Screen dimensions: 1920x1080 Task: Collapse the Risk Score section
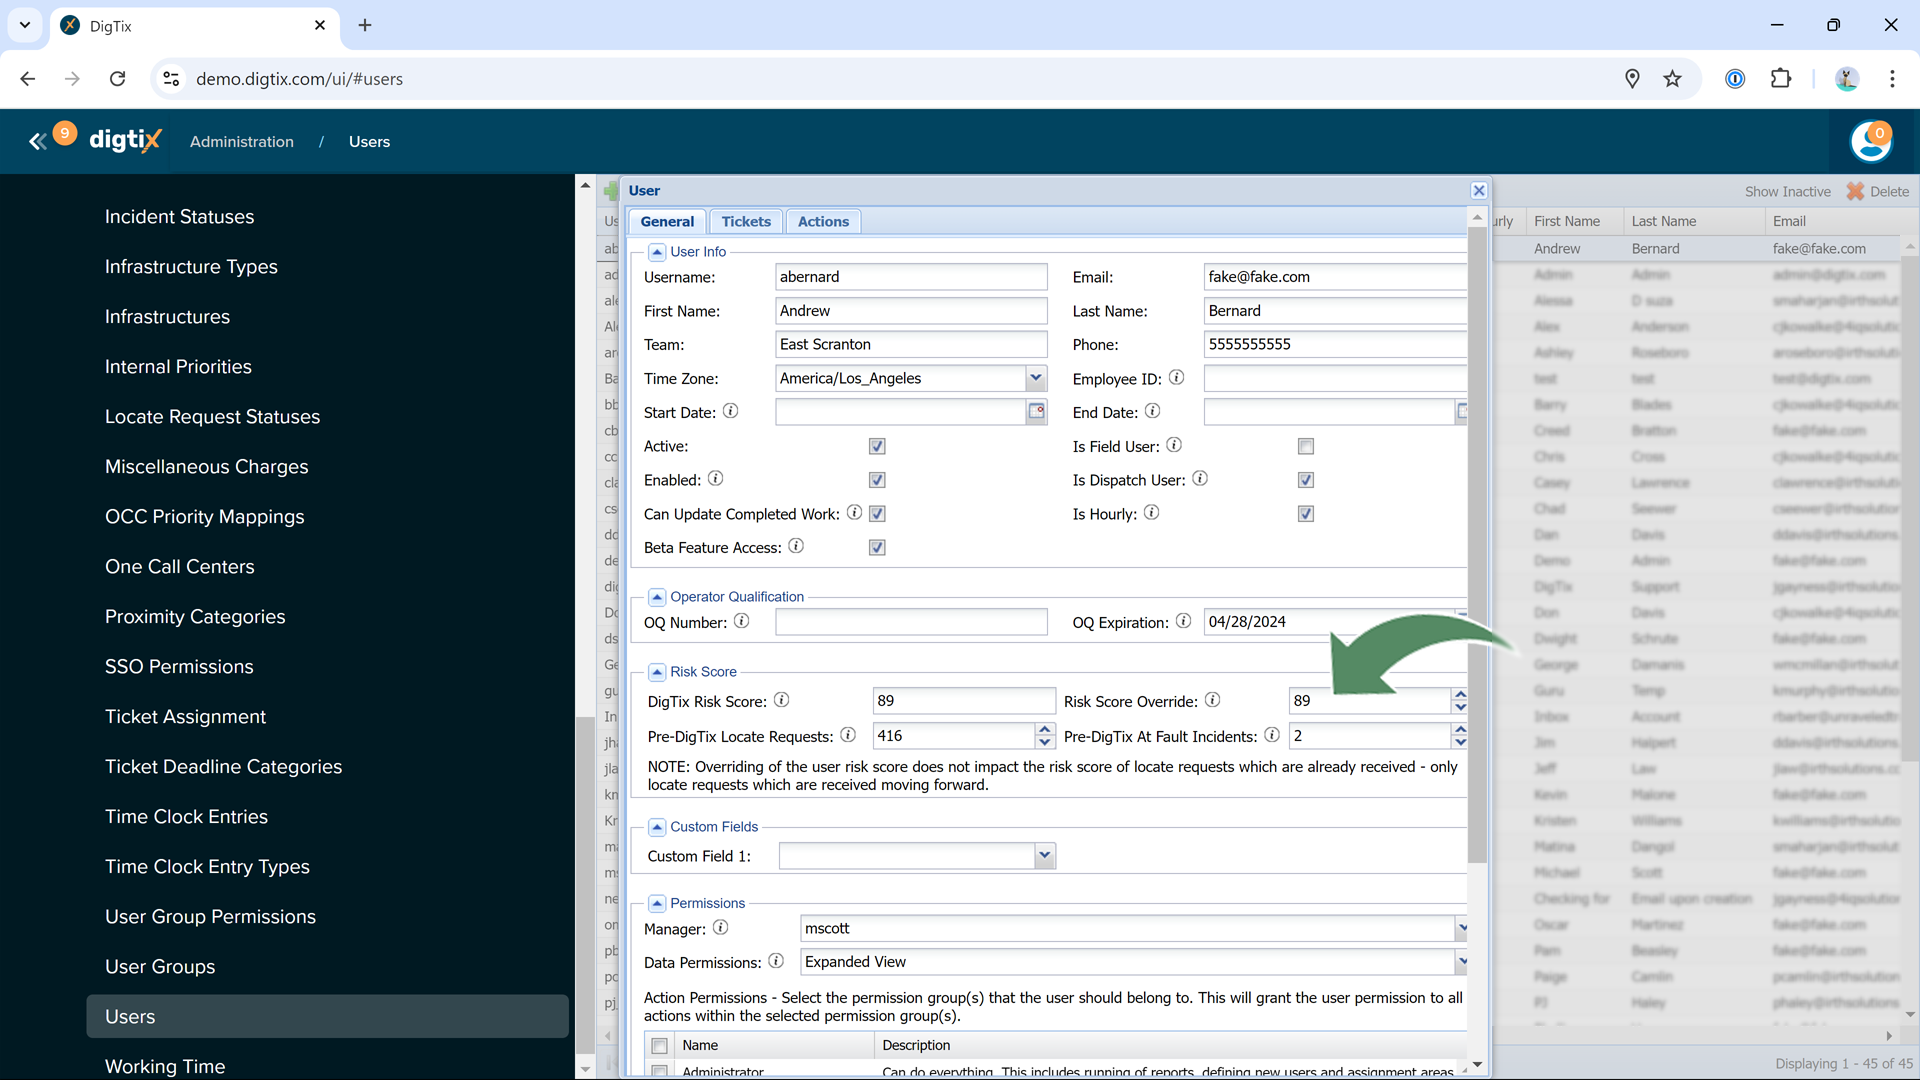click(657, 672)
